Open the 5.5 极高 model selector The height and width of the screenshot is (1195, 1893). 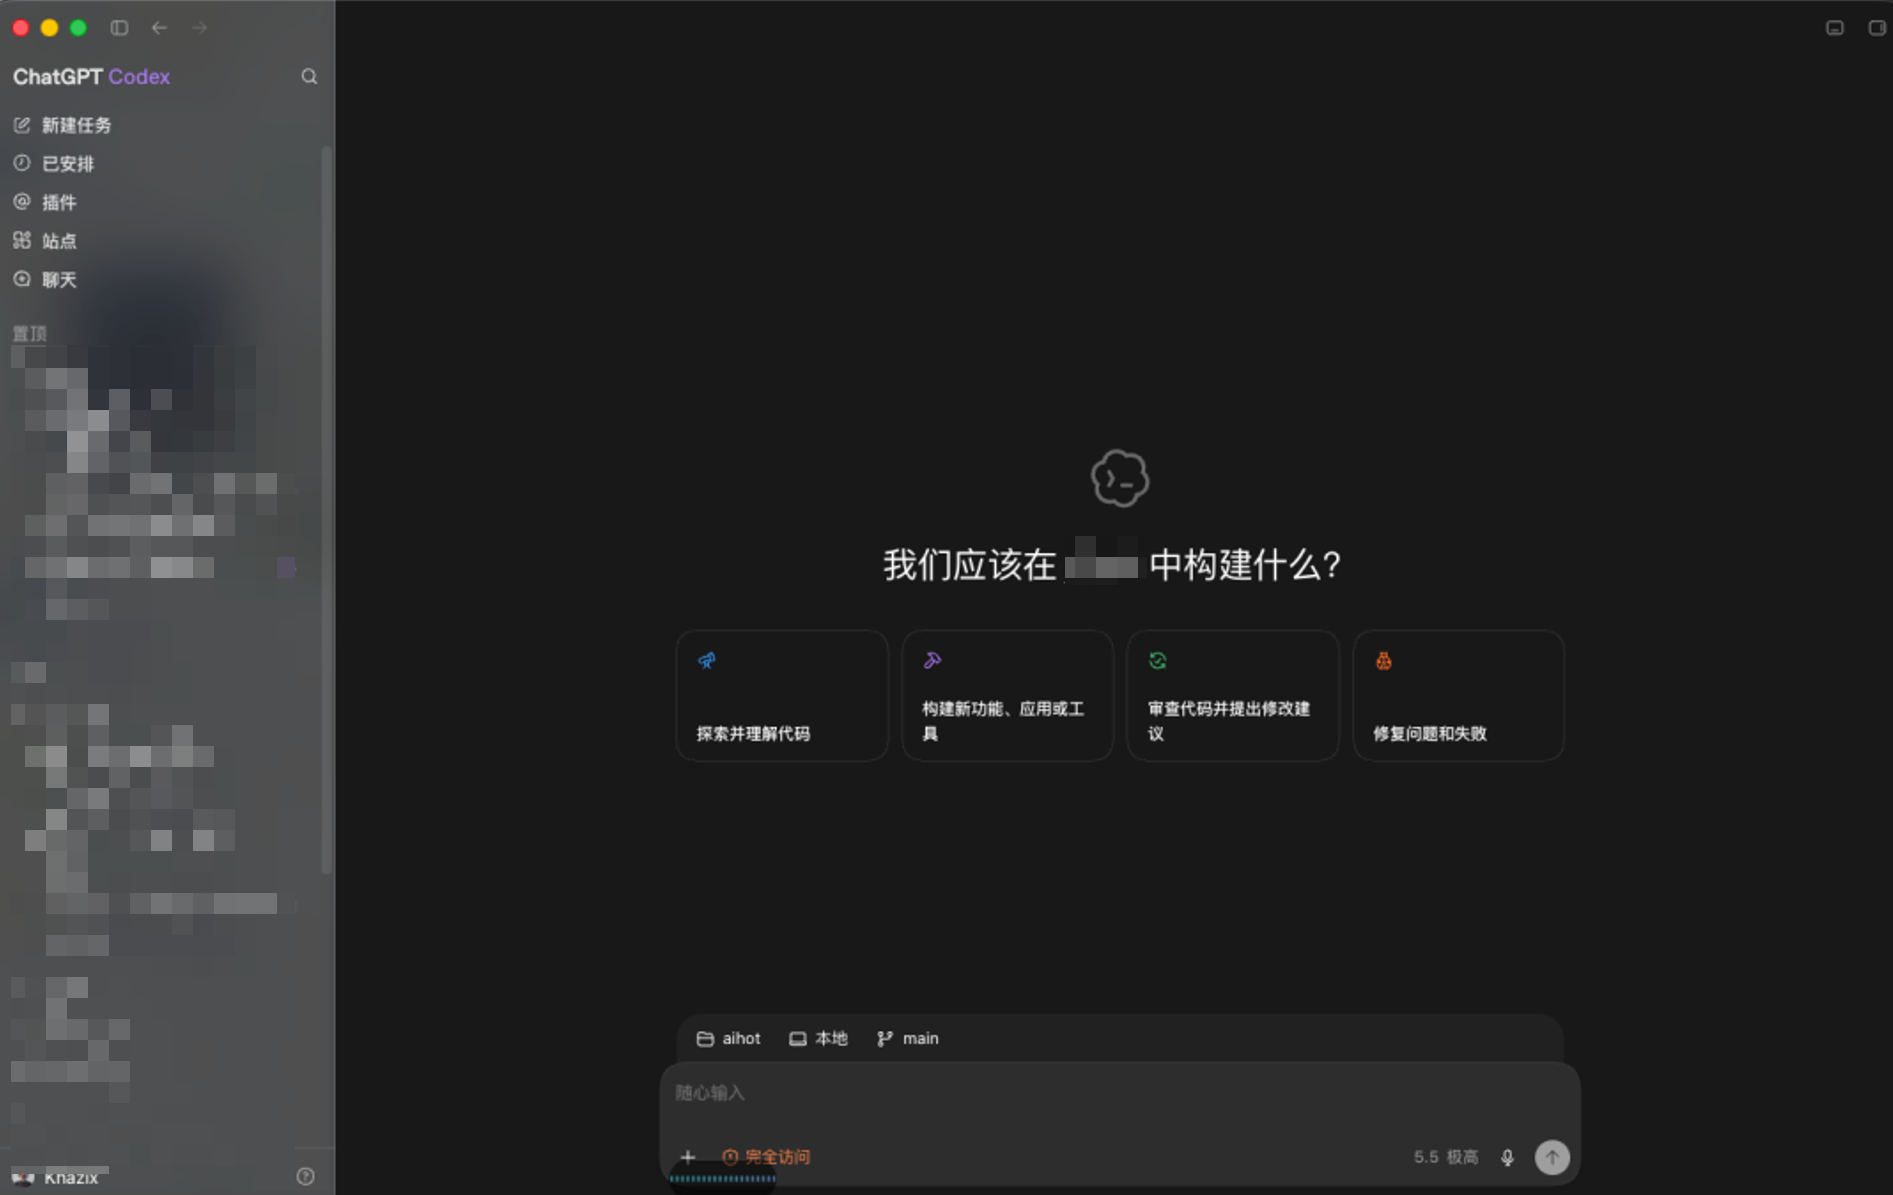pos(1445,1157)
